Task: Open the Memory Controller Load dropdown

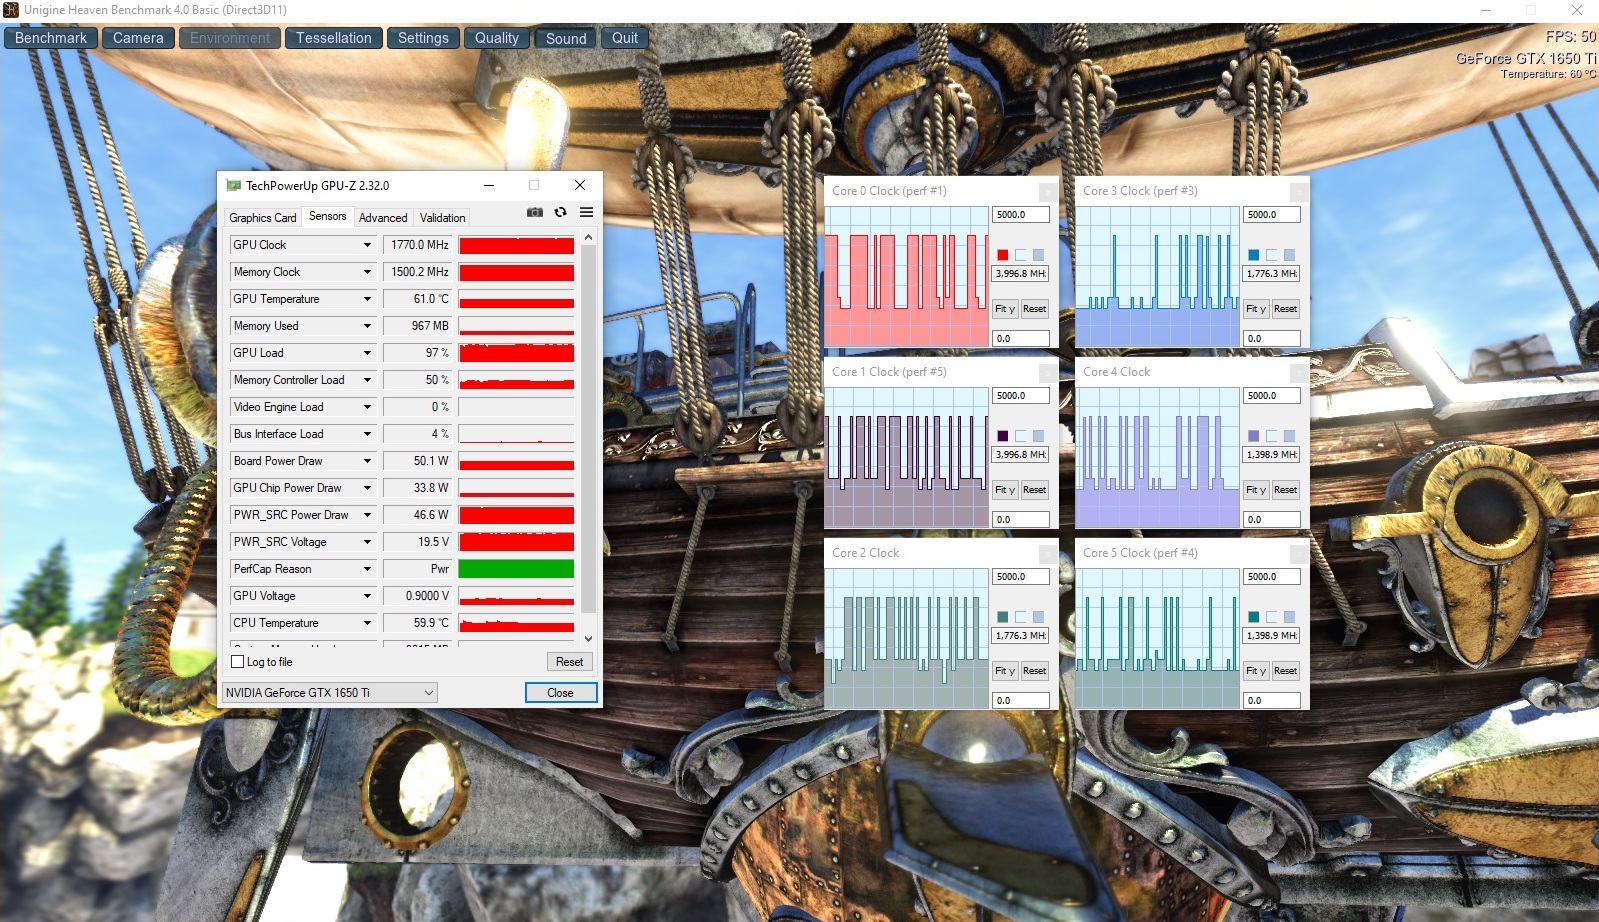Action: pyautogui.click(x=367, y=380)
